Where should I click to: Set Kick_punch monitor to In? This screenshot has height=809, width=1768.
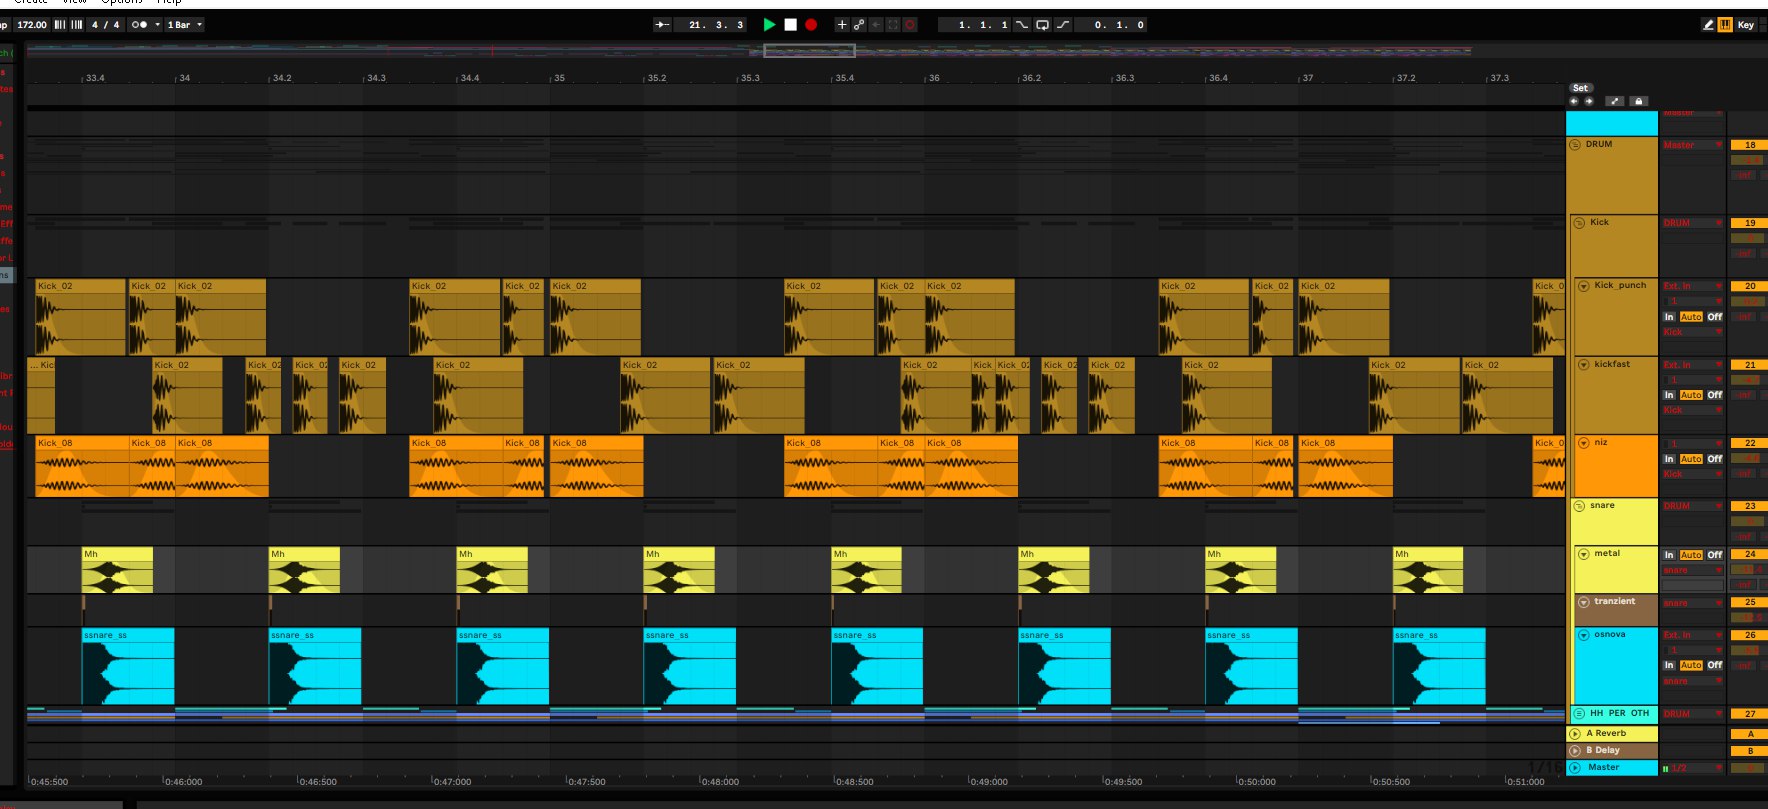point(1669,317)
